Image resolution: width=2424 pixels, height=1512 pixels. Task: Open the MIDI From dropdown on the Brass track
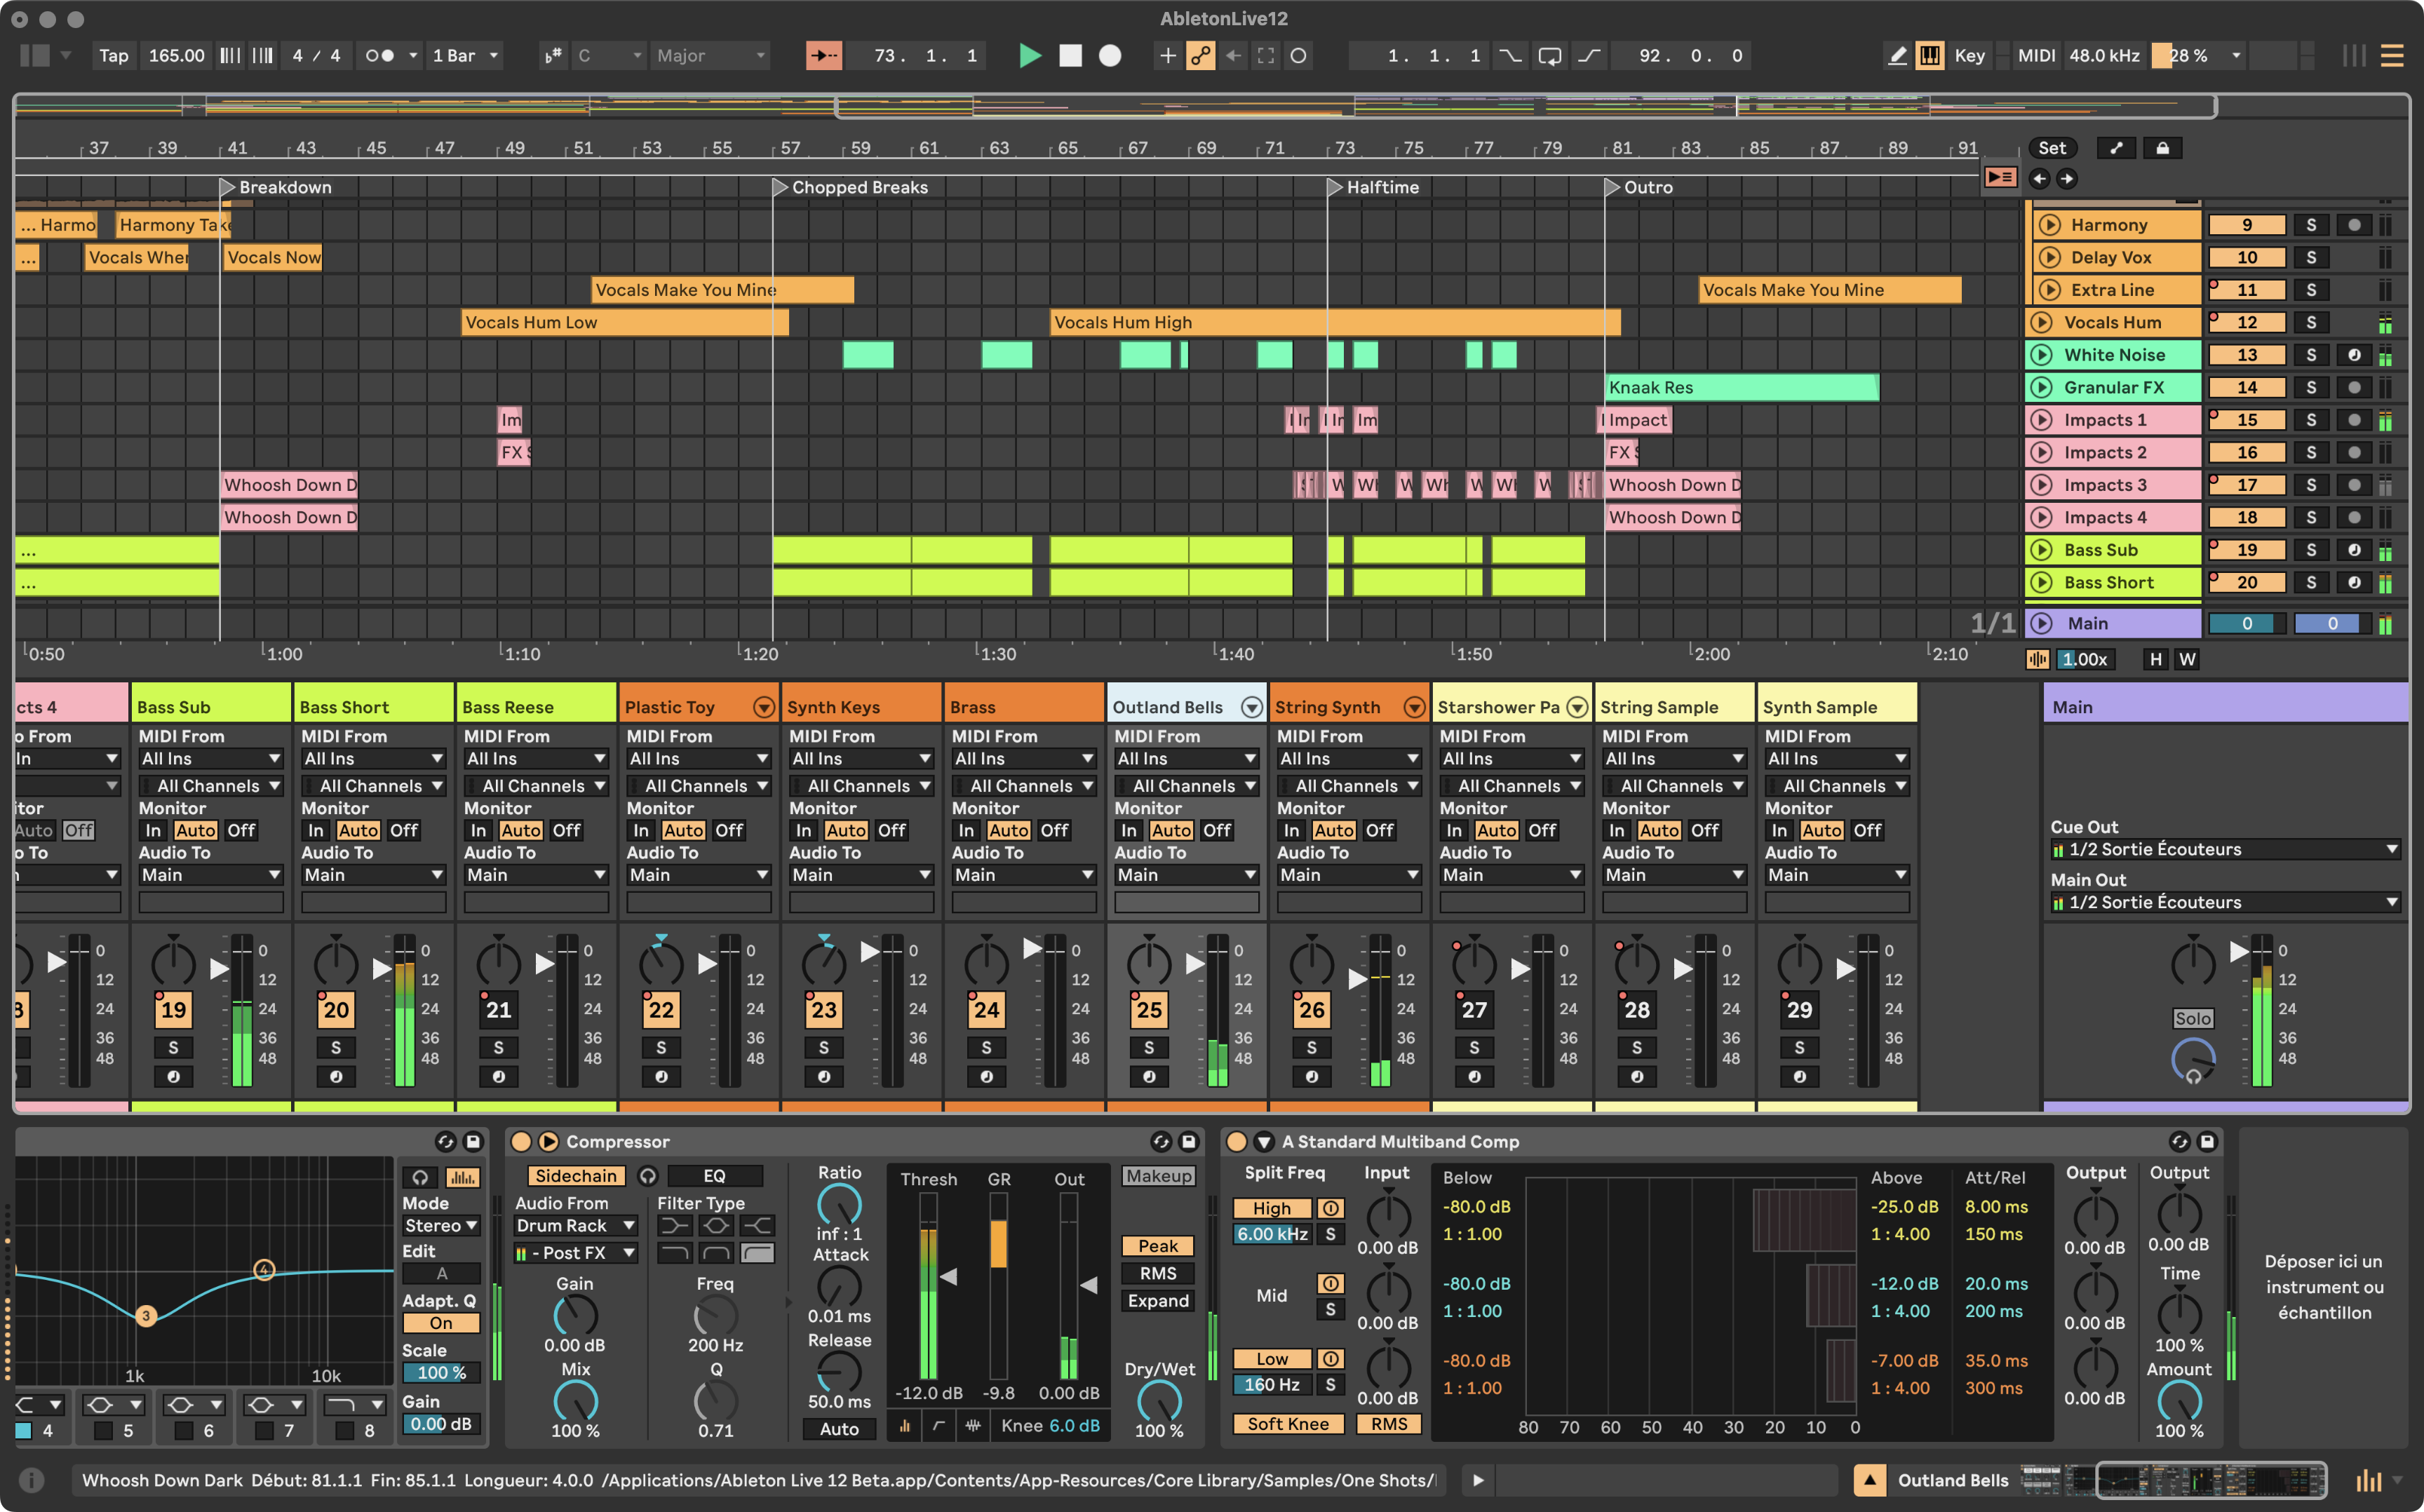pos(1023,758)
